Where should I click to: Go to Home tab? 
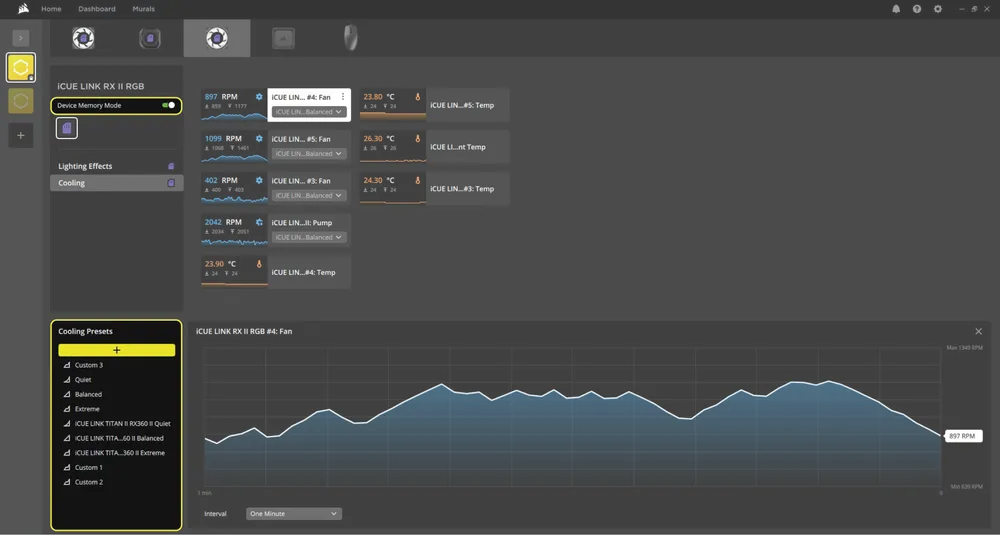point(51,9)
